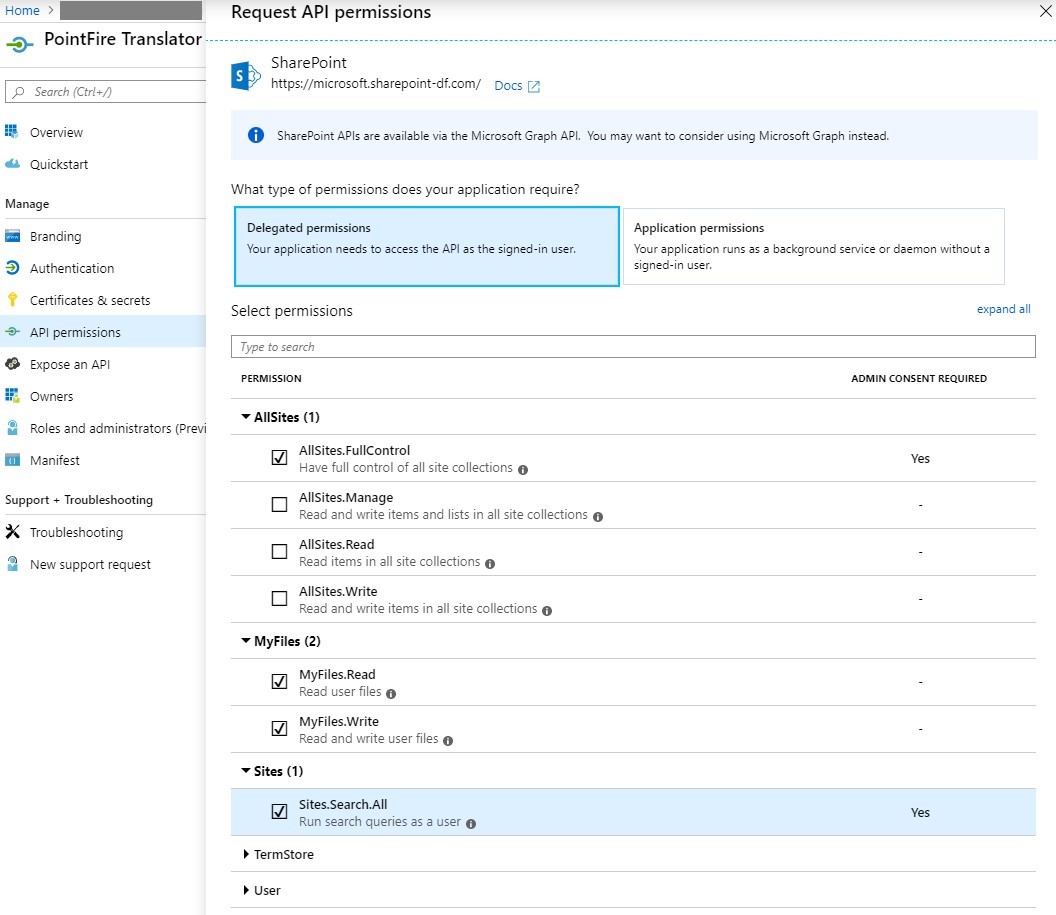Click the Roles and administrators icon
1056x915 pixels.
coord(12,428)
